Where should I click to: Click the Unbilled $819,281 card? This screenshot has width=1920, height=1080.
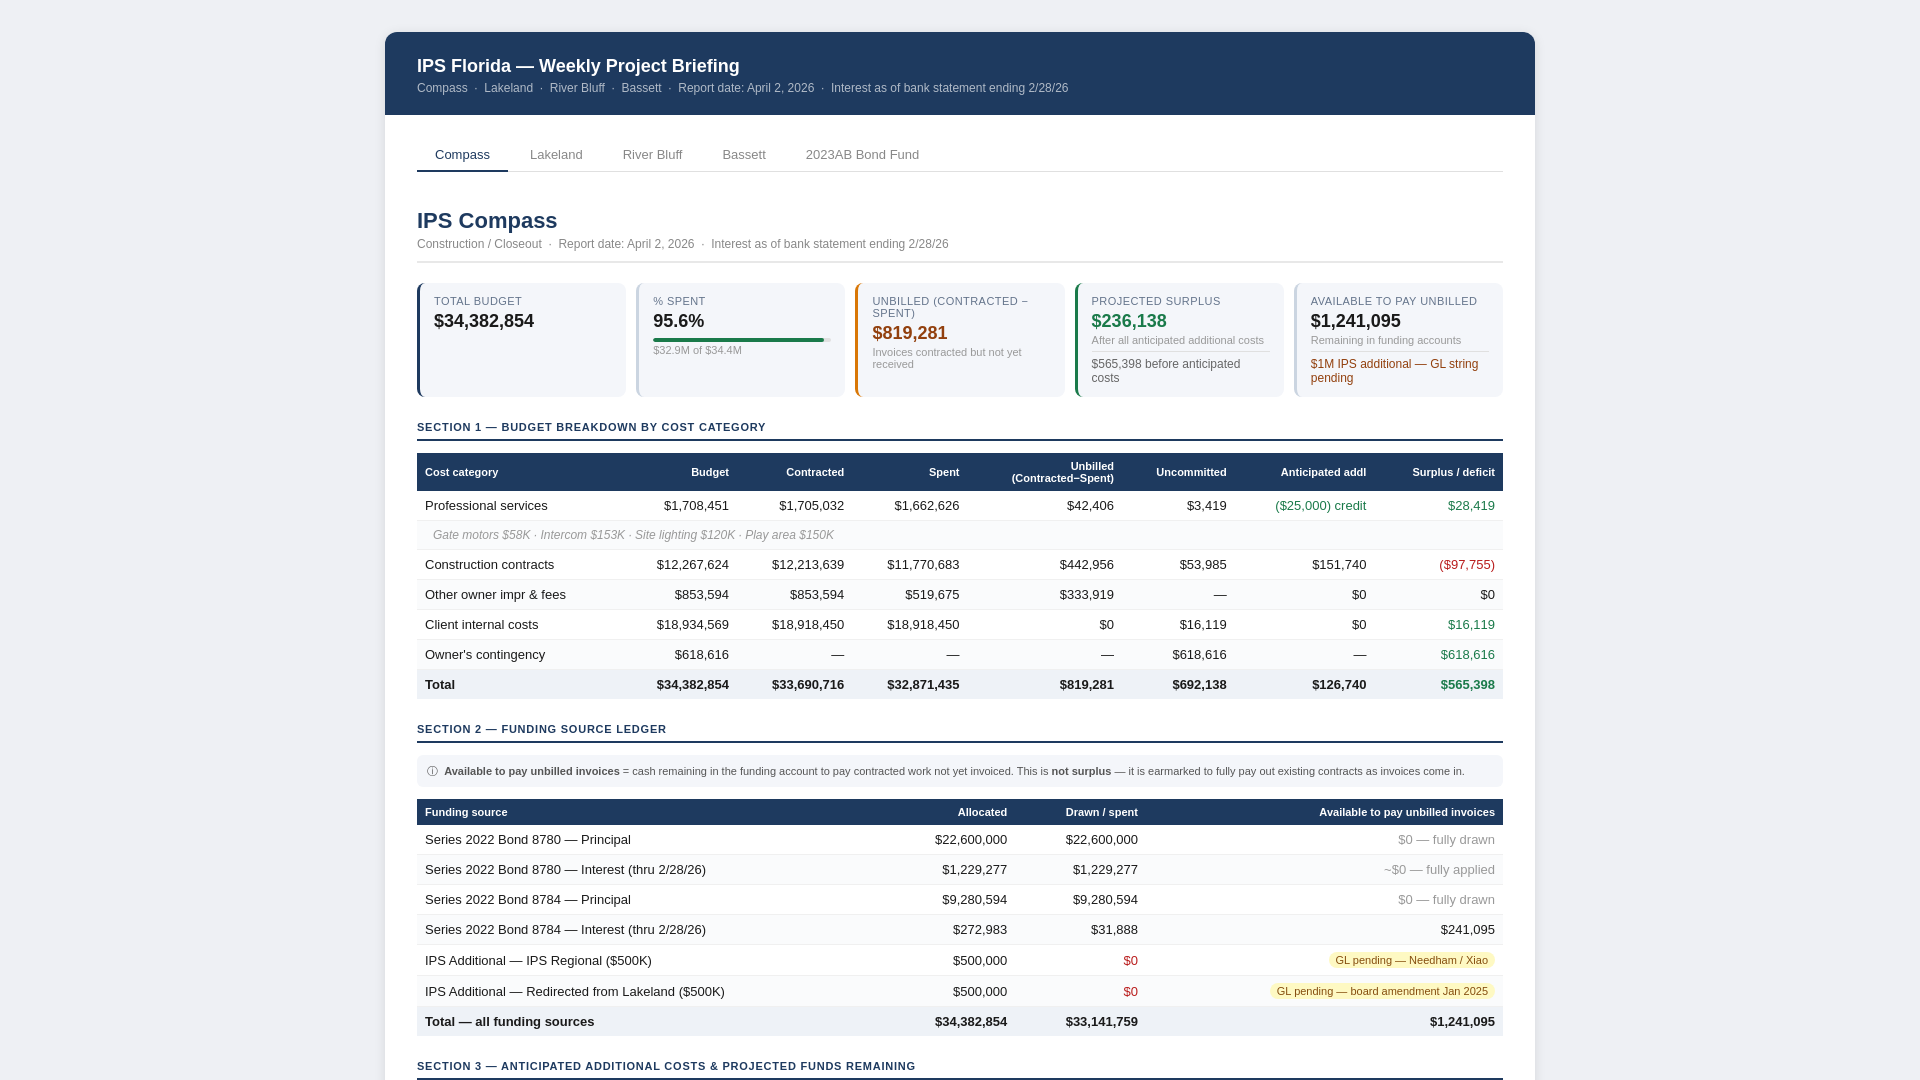(x=960, y=340)
